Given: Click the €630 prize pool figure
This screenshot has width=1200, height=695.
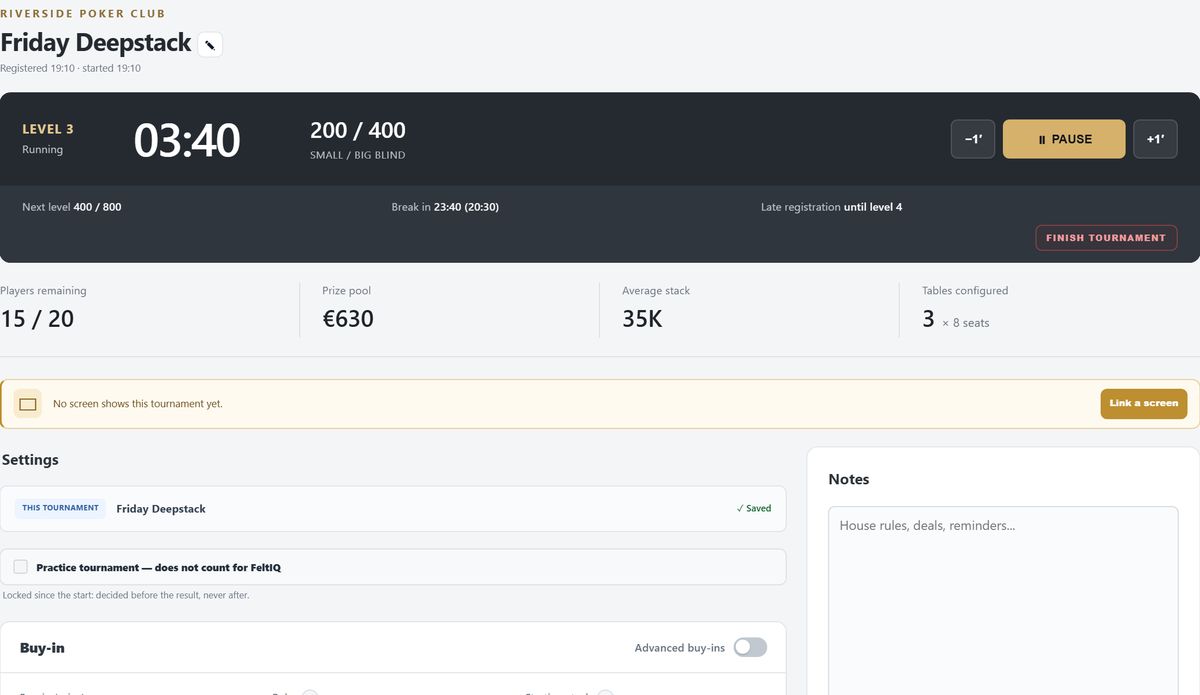Looking at the screenshot, I should coord(348,319).
